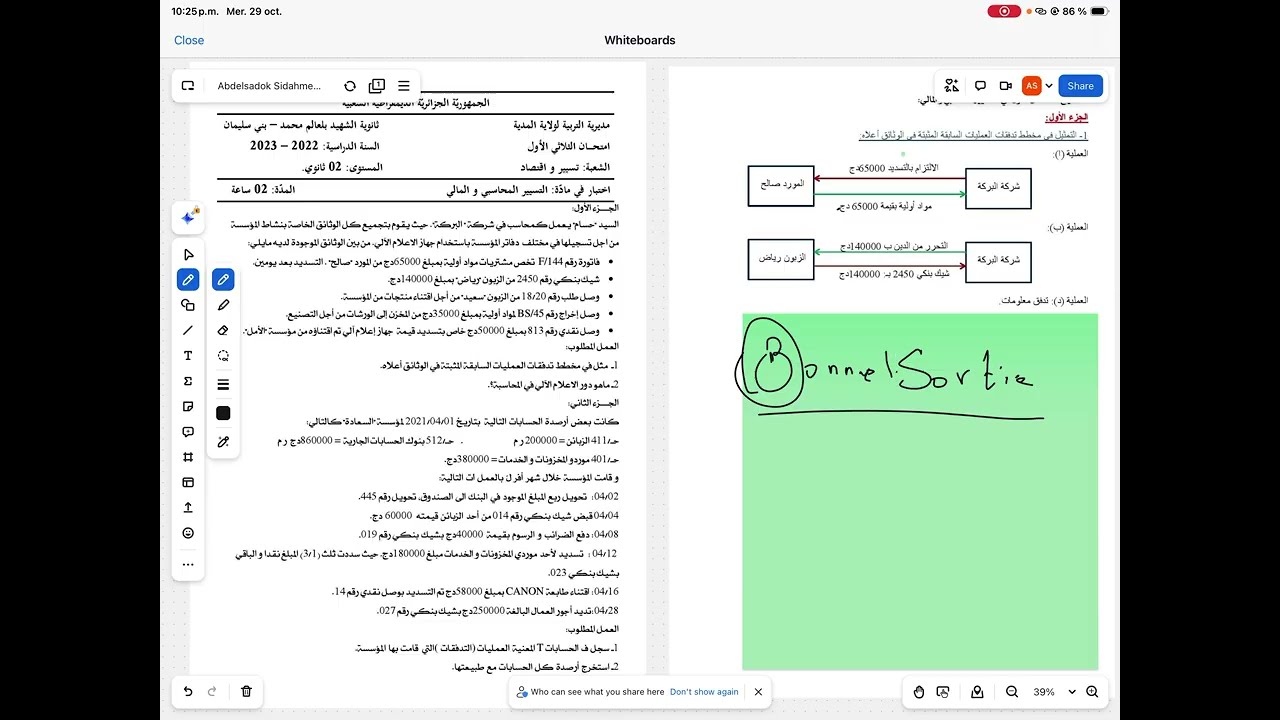Select the lasso selection tool

click(x=223, y=355)
